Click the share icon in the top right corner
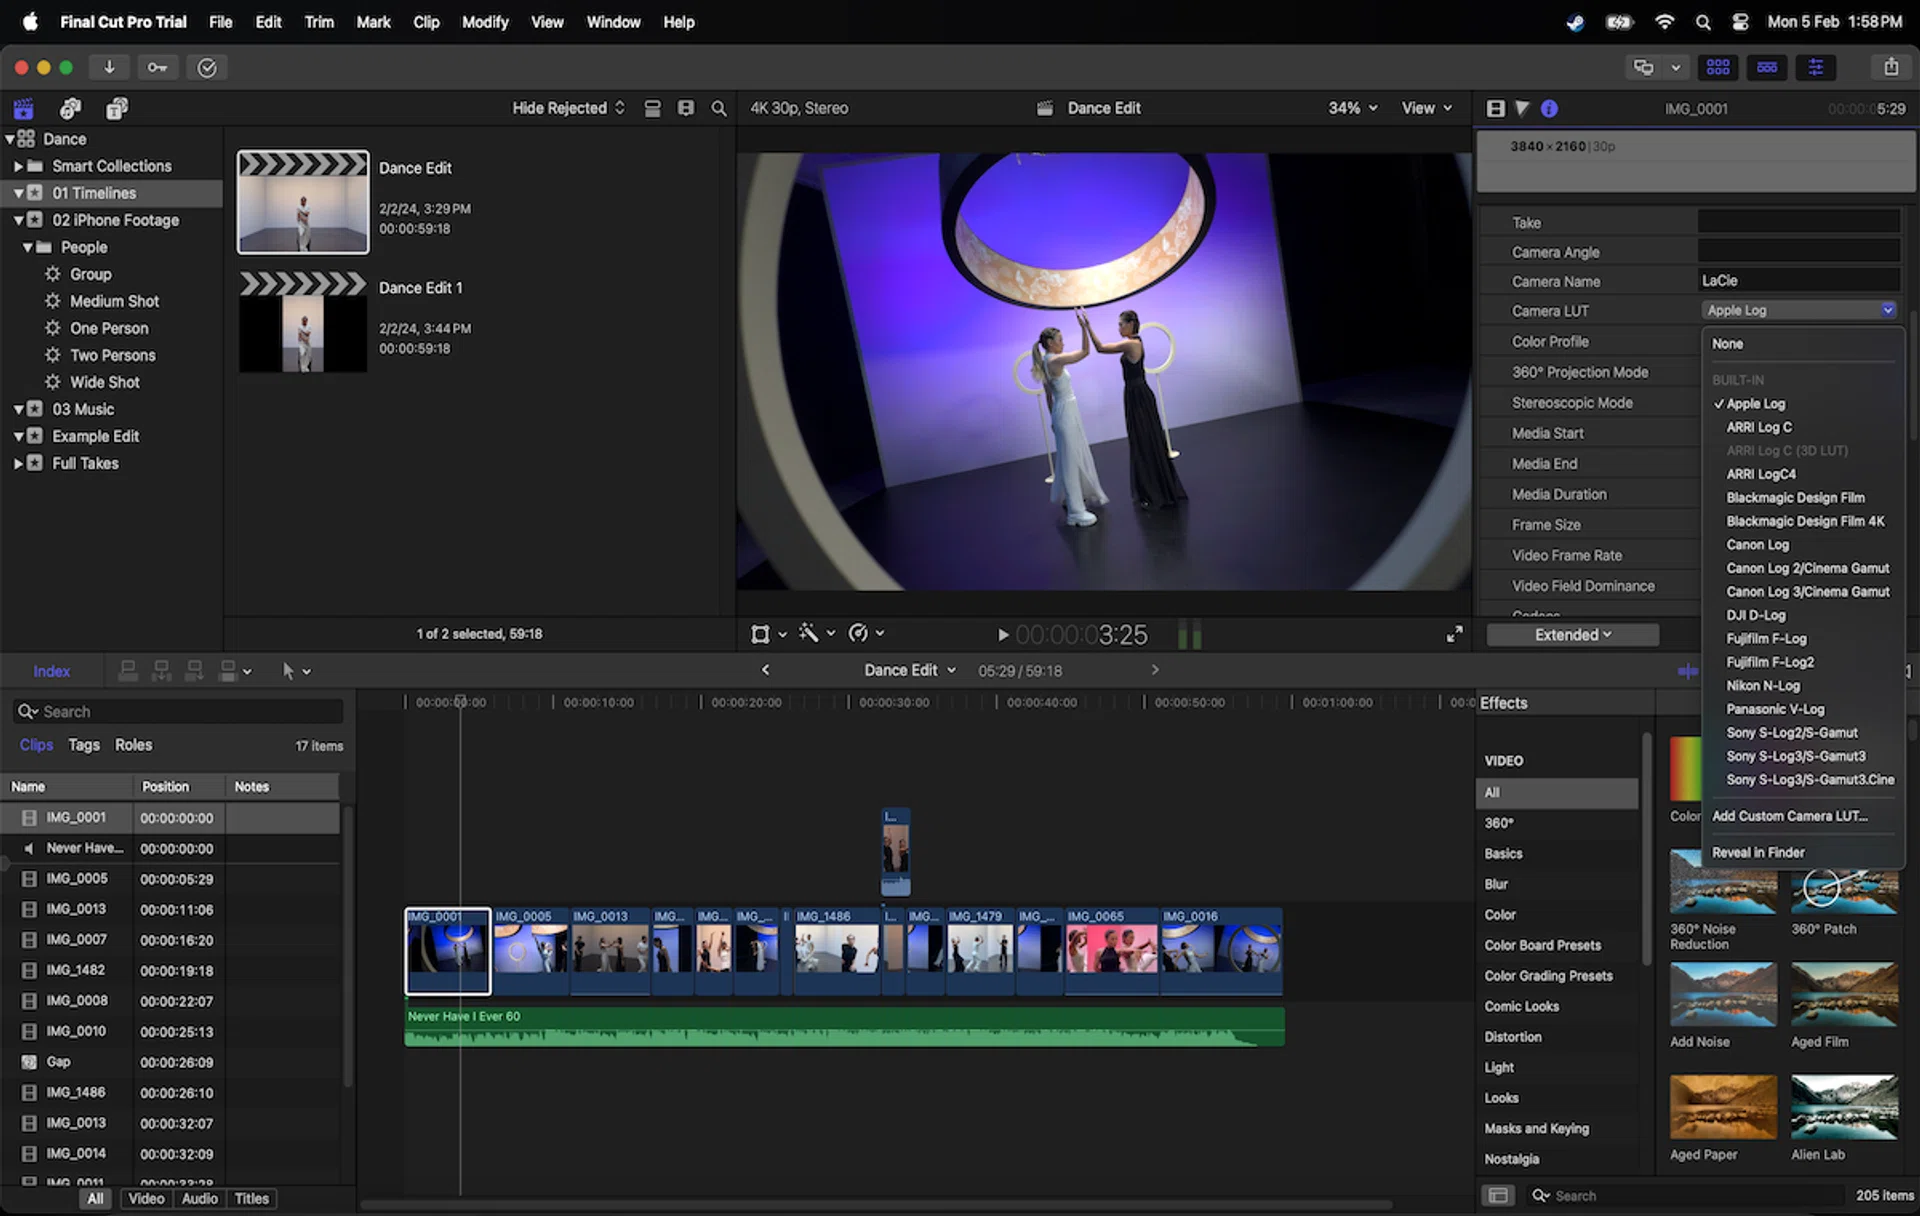1920x1216 pixels. (x=1891, y=67)
